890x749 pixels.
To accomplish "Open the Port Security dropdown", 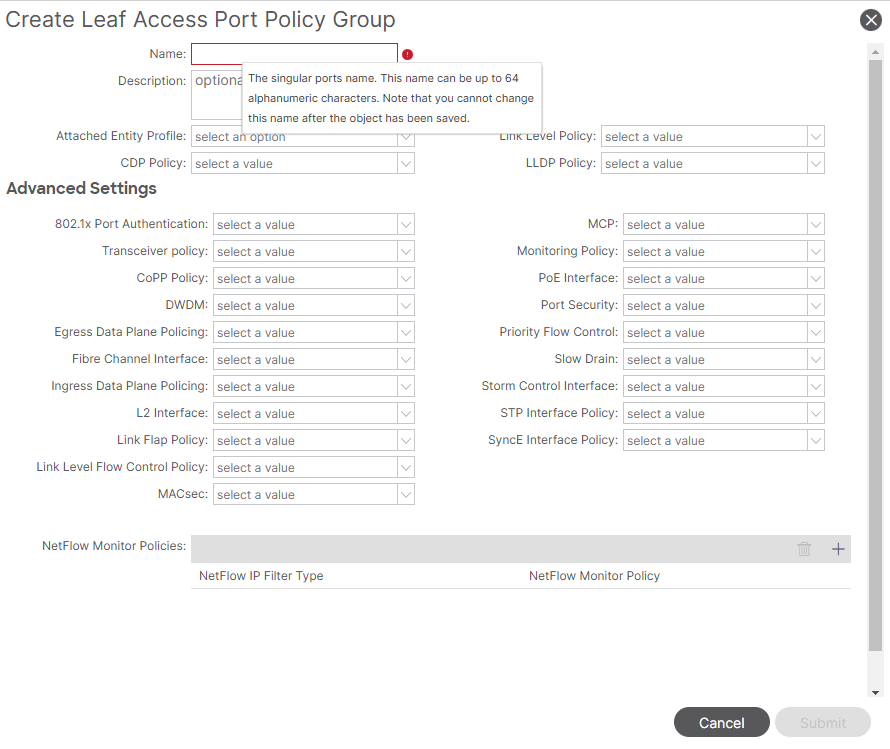I will tap(723, 306).
